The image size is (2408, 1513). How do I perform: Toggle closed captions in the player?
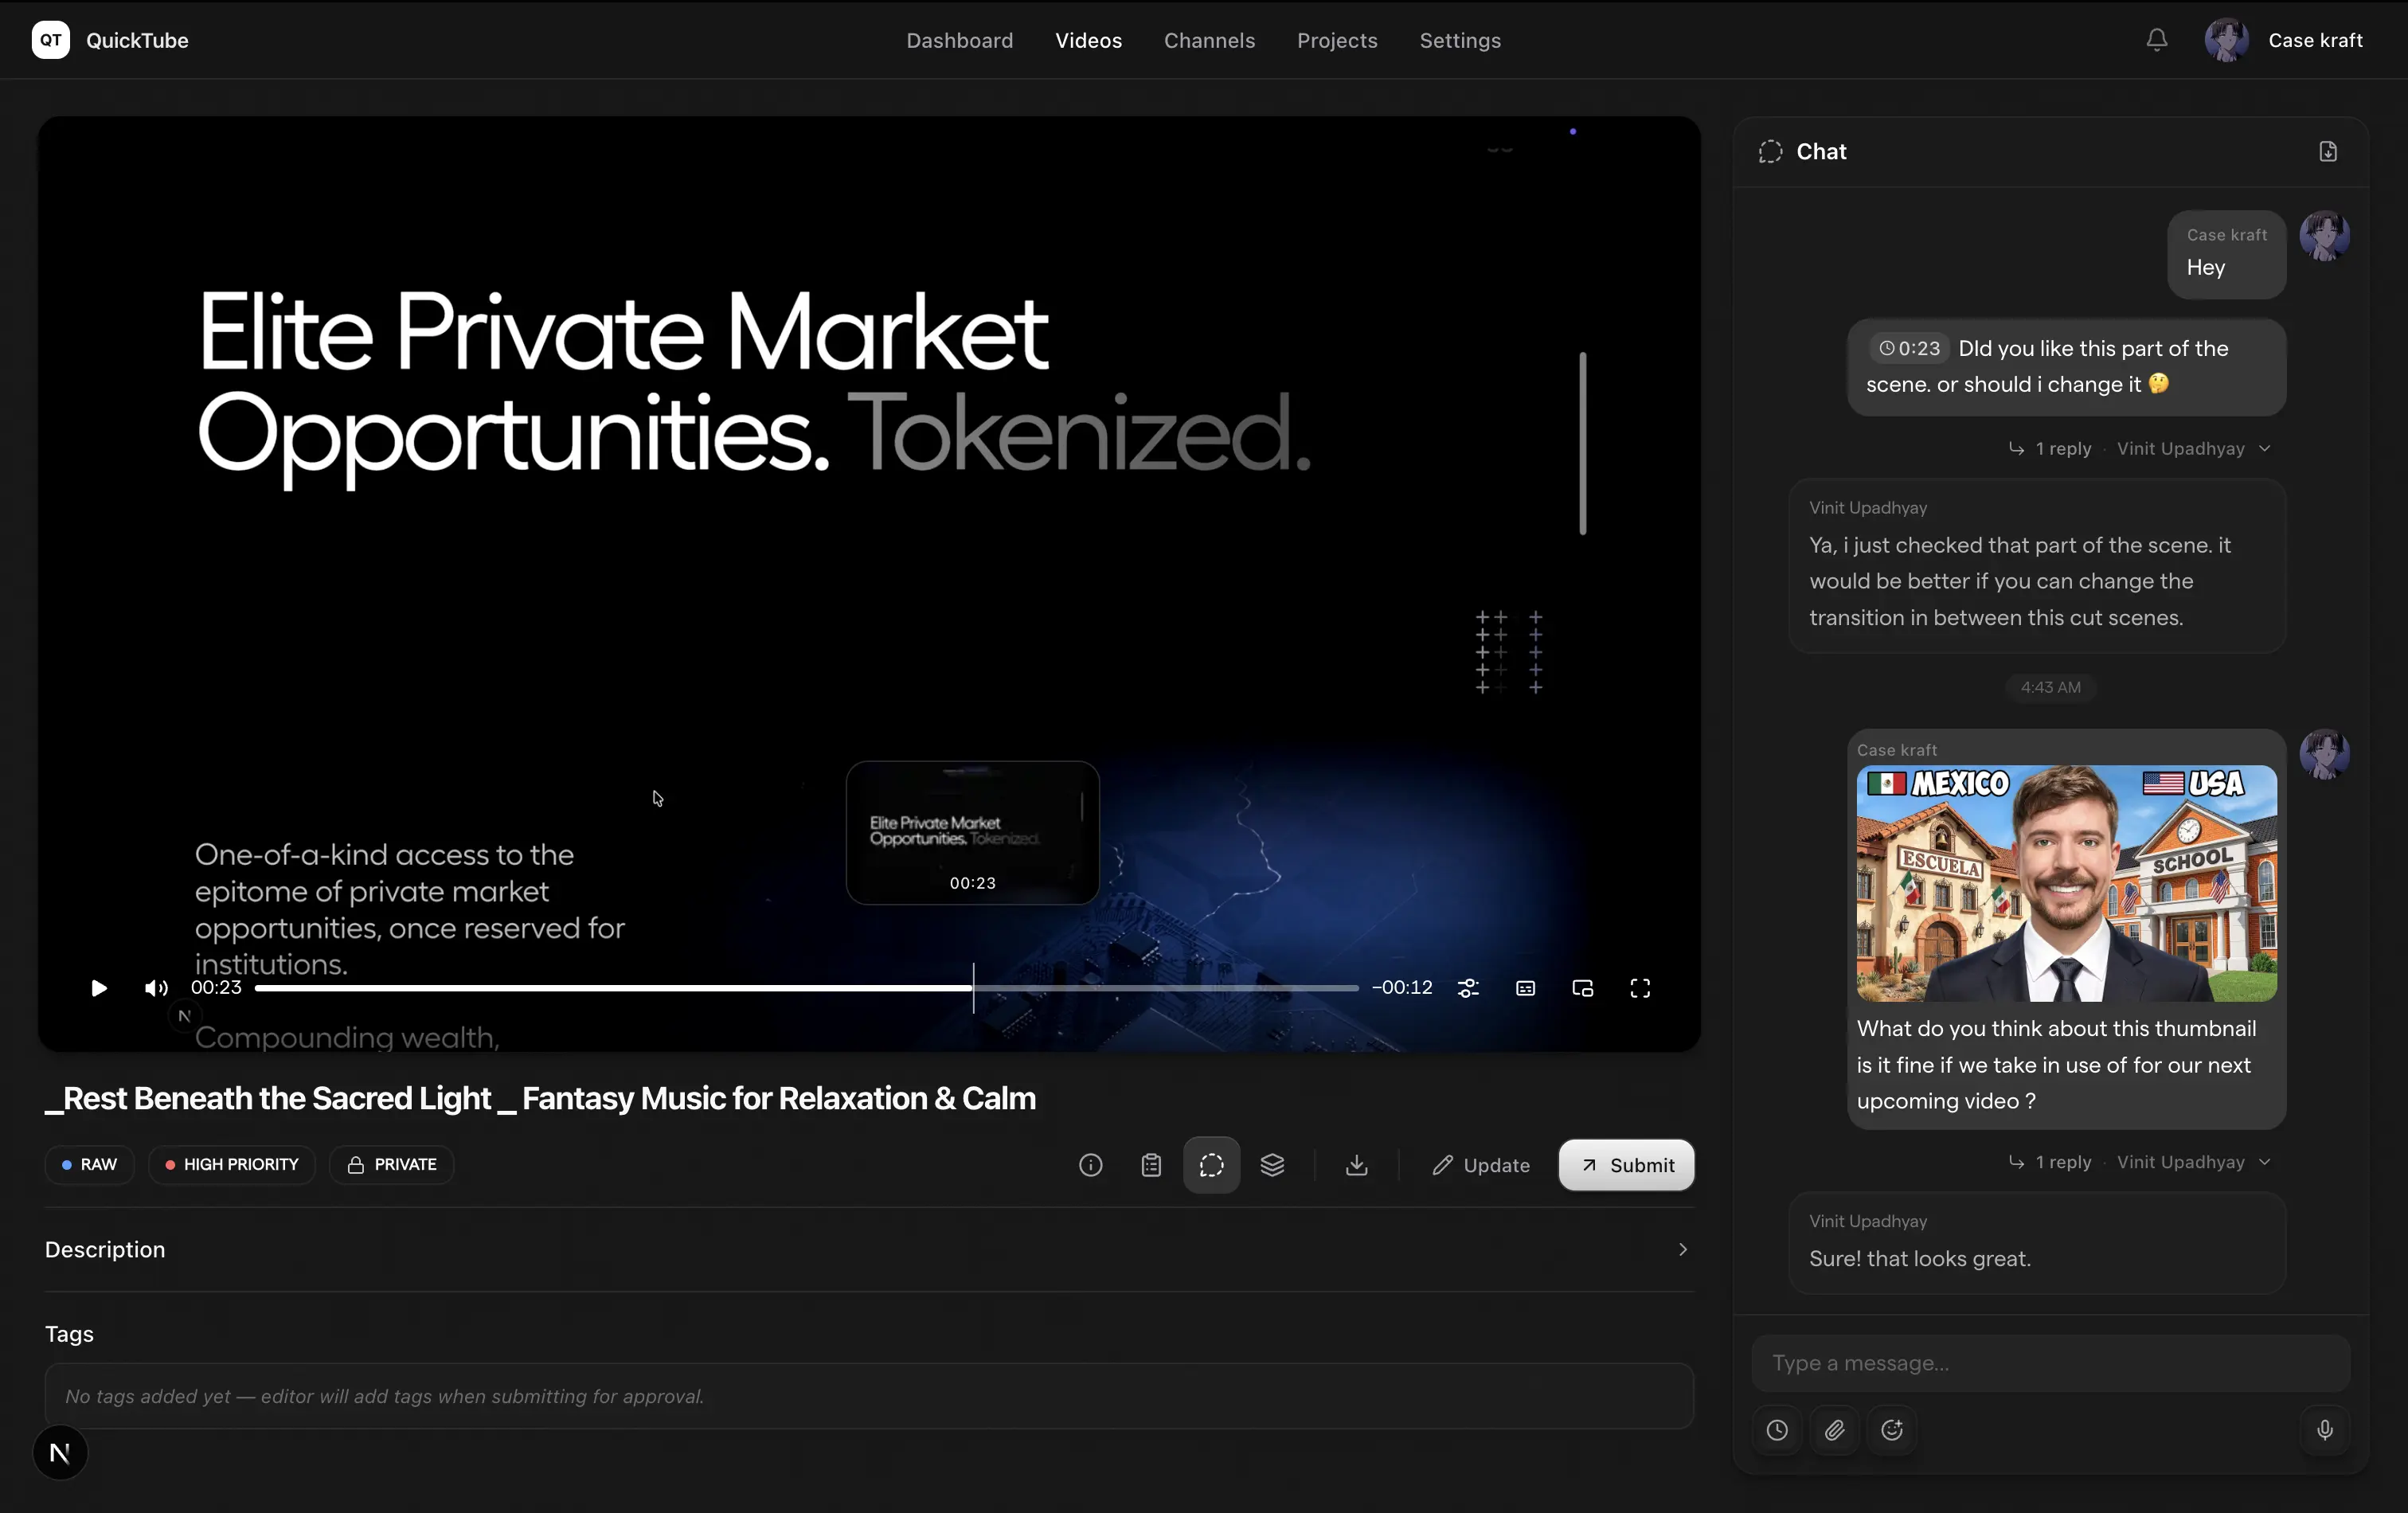coord(1524,988)
